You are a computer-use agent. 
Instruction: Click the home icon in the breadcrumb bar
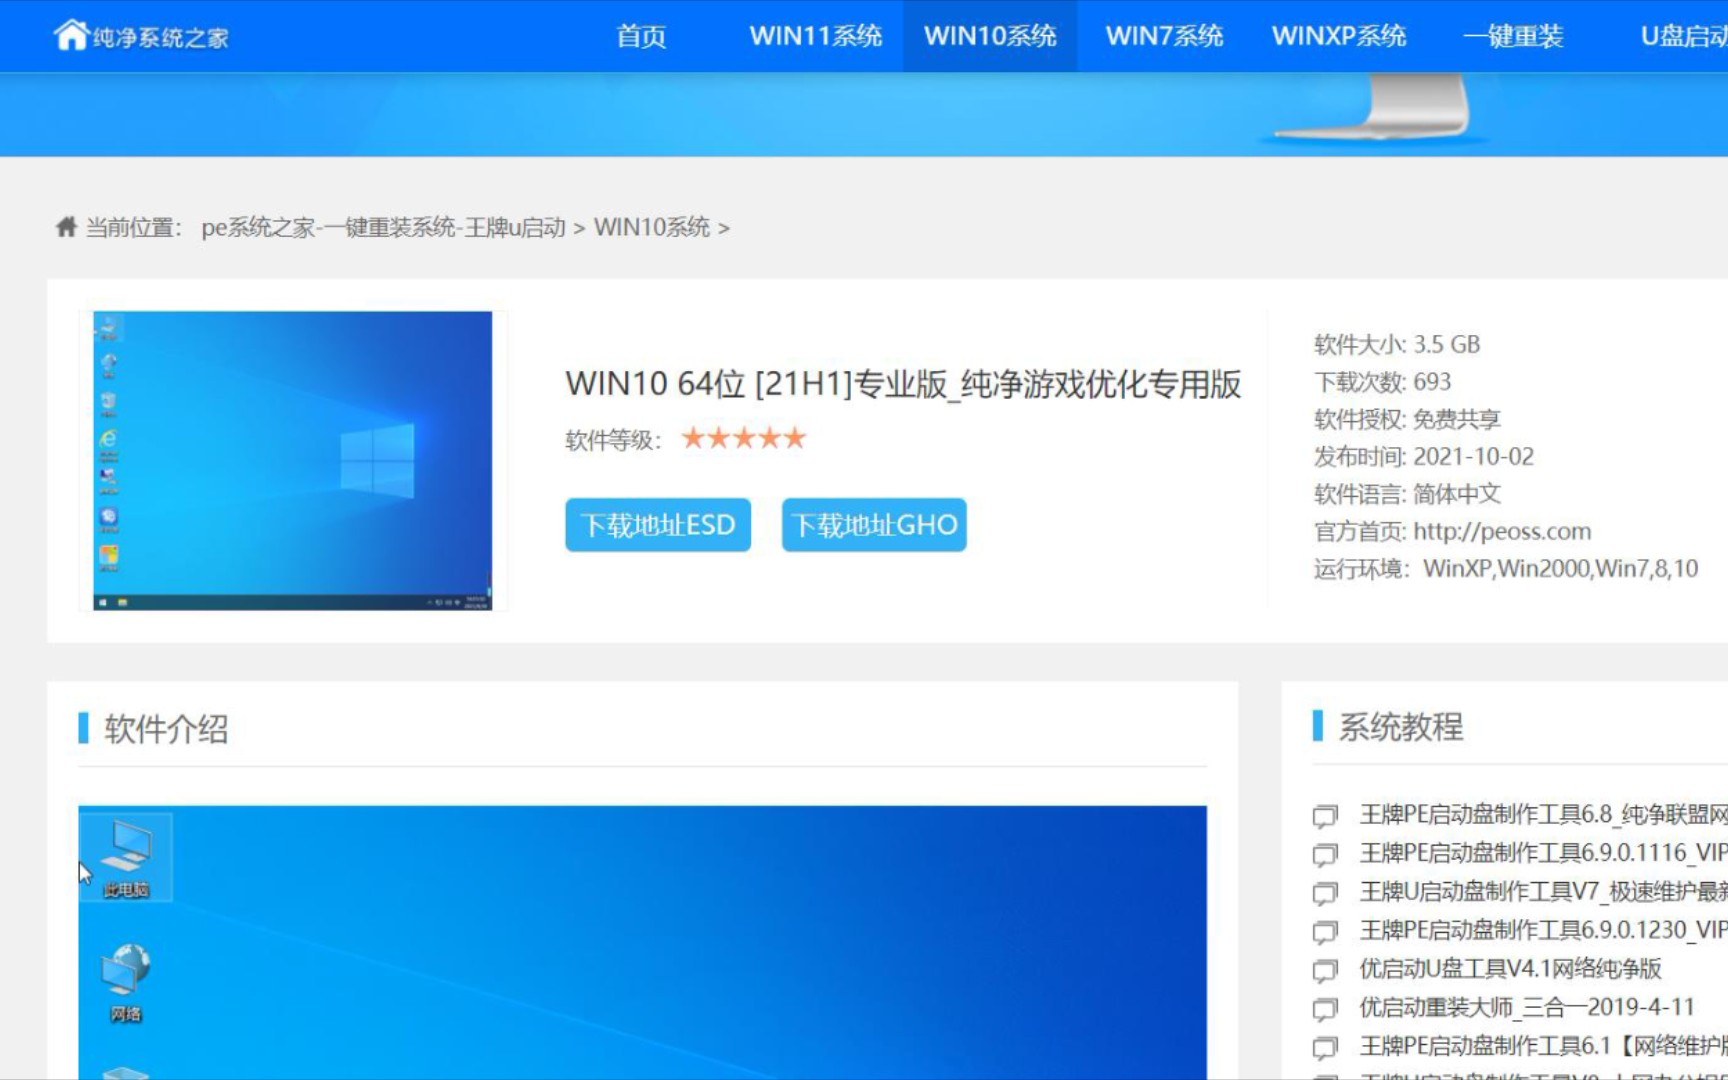pyautogui.click(x=64, y=226)
